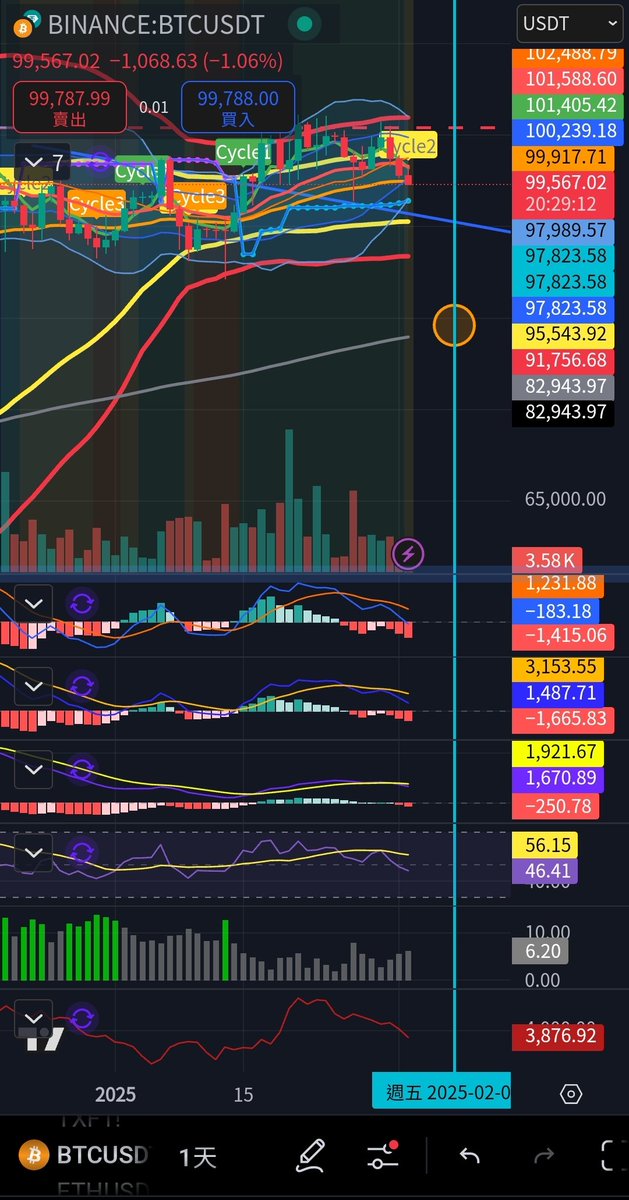The width and height of the screenshot is (629, 1200).
Task: Click the orange 99,917.71 price label
Action: pyautogui.click(x=563, y=157)
